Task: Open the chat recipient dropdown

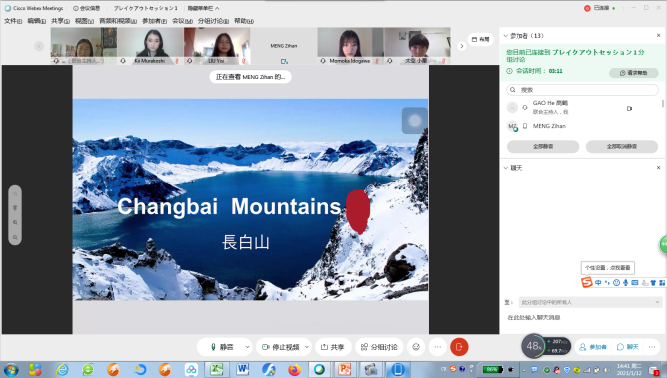Action: (590, 302)
